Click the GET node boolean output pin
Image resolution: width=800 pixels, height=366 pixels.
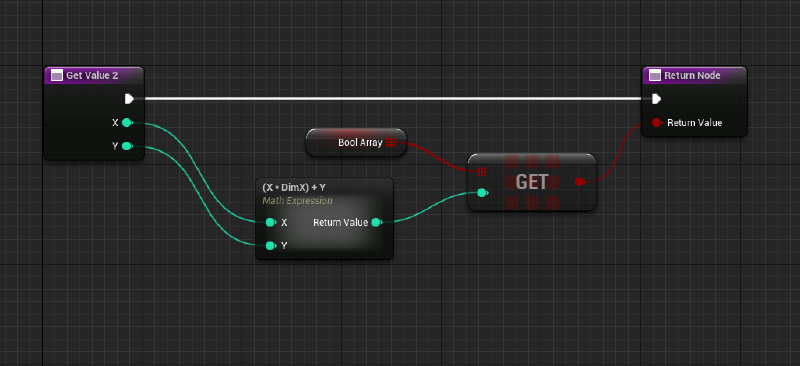coord(580,181)
